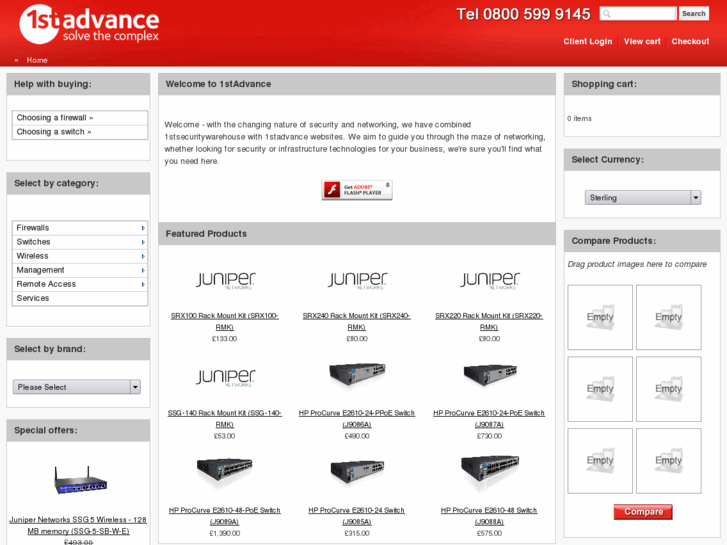Click the £575.00 price text
This screenshot has width=727, height=545.
coord(489,534)
